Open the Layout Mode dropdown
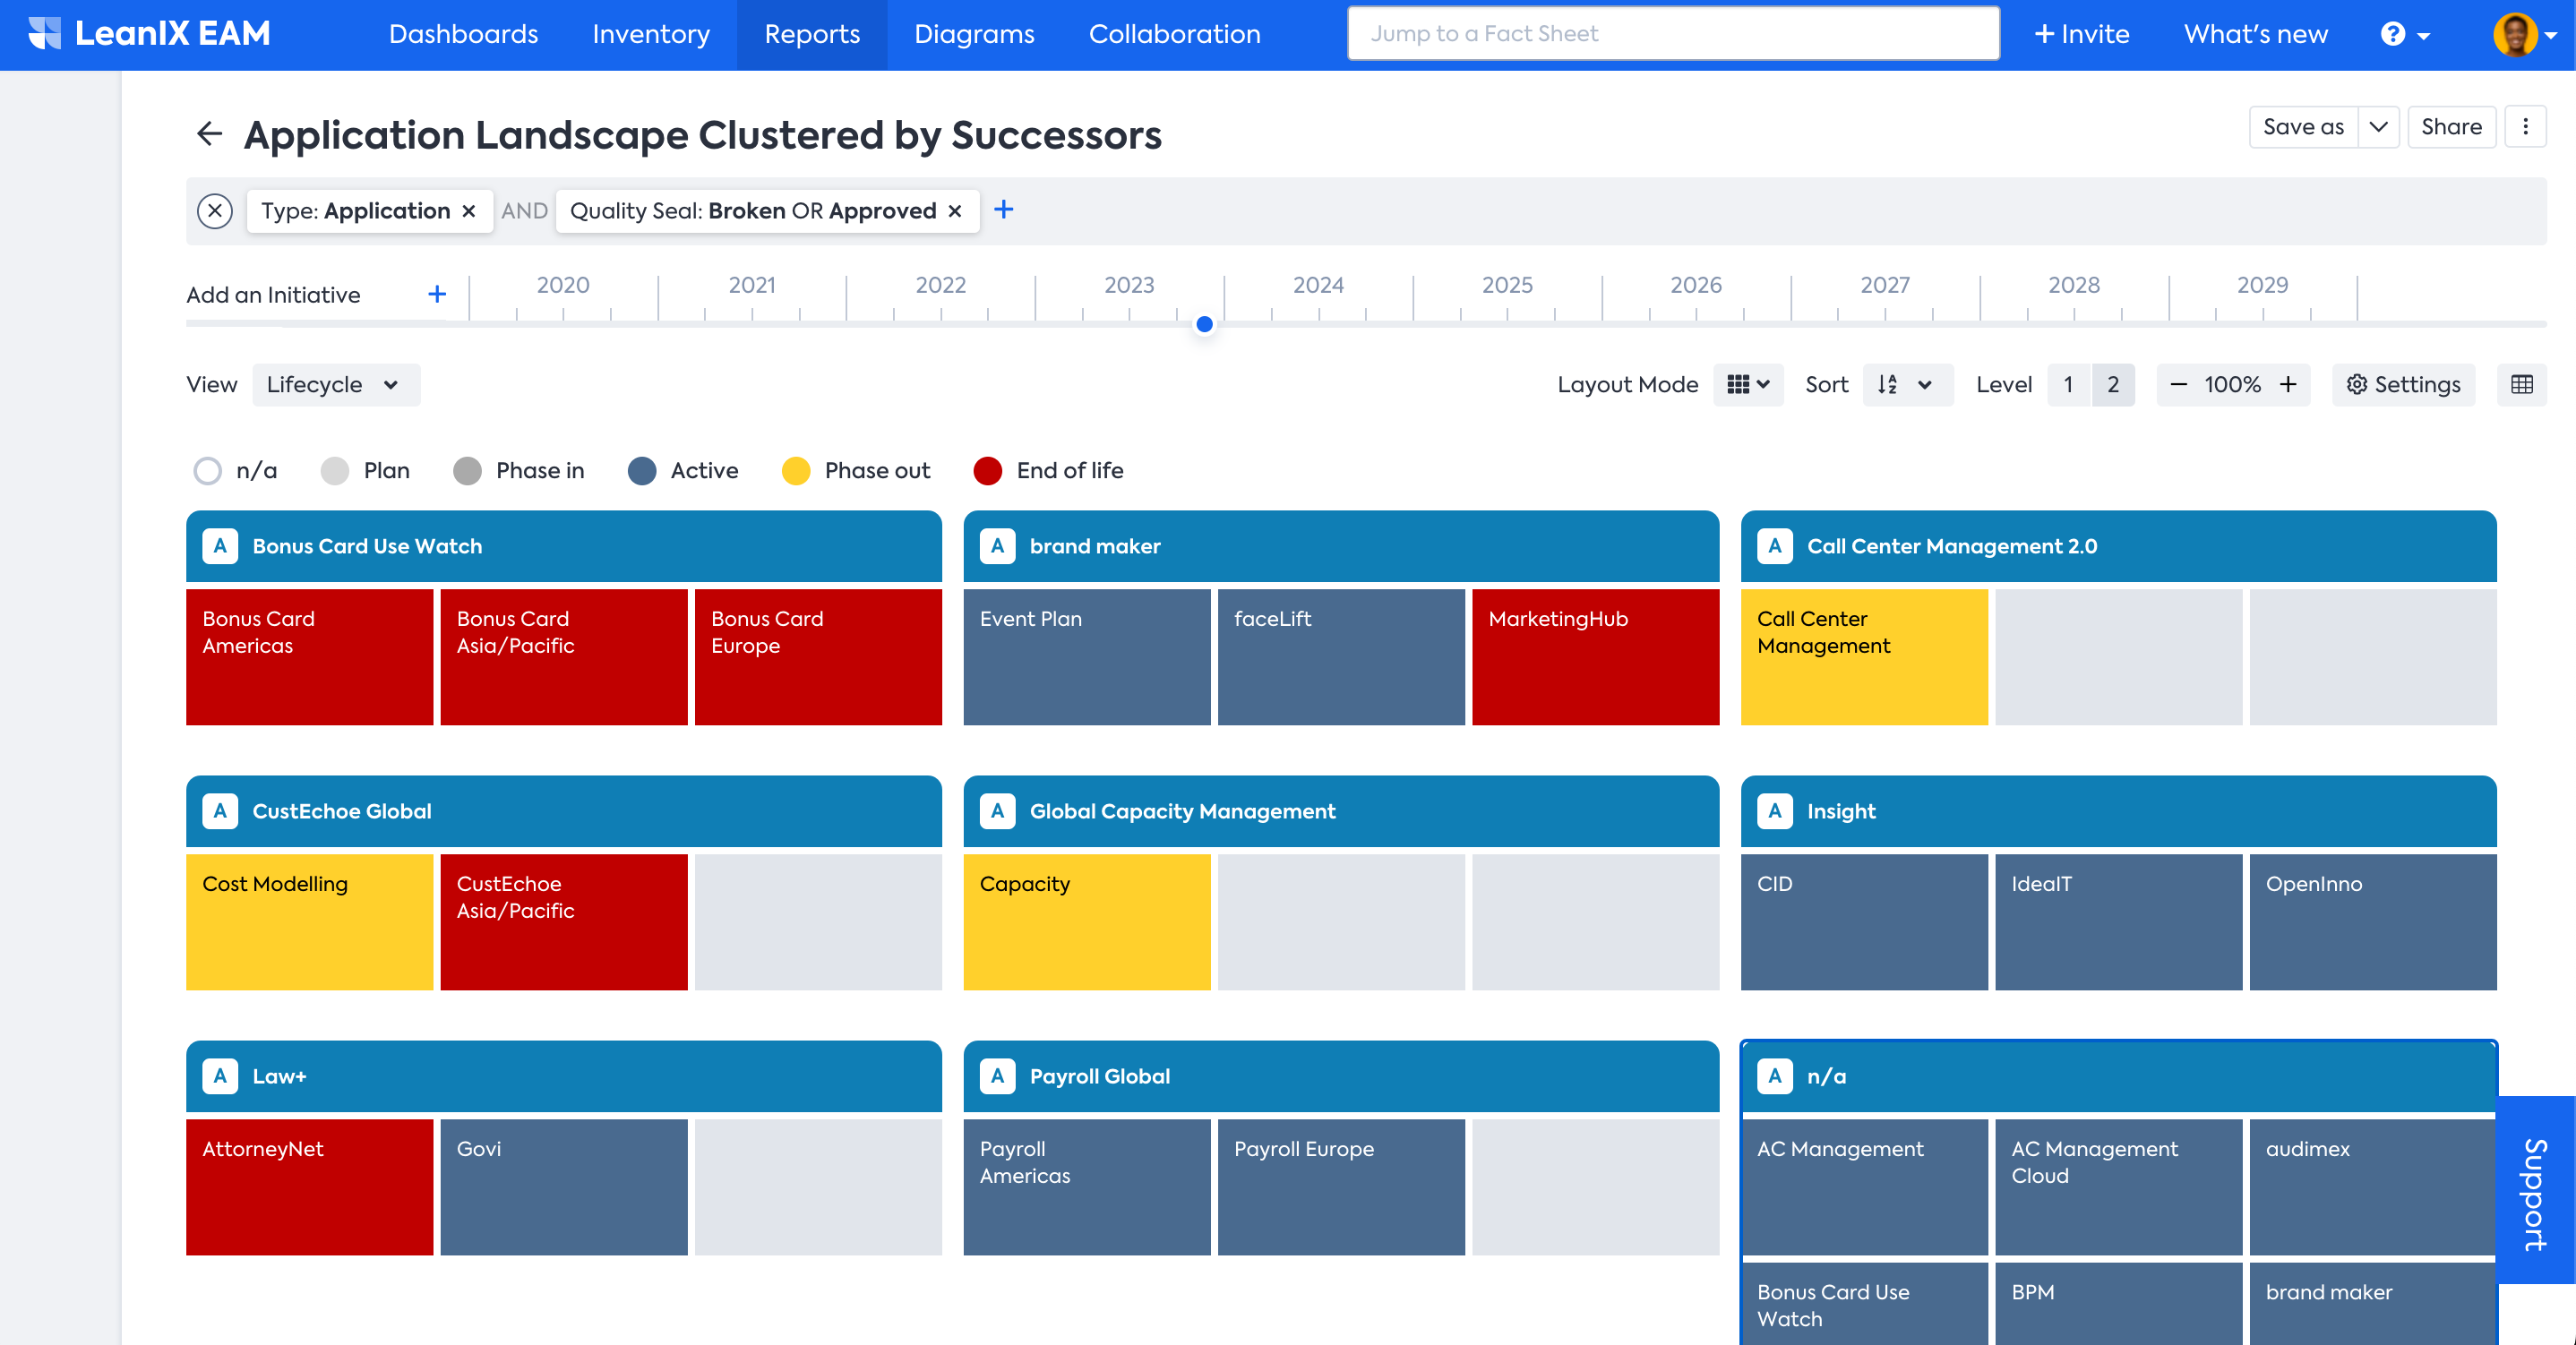This screenshot has width=2576, height=1345. coord(1748,384)
